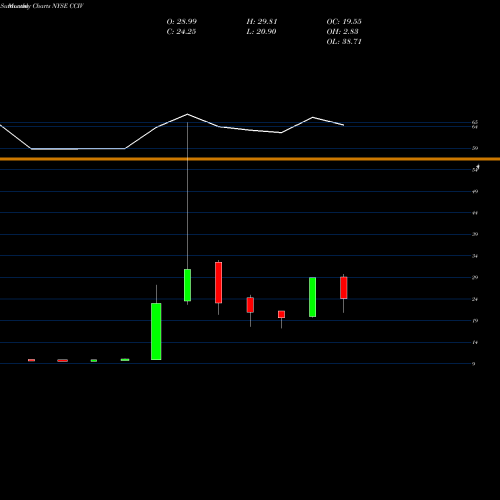Select the open value O: 28.99
500x500 pixels.
(182, 22)
